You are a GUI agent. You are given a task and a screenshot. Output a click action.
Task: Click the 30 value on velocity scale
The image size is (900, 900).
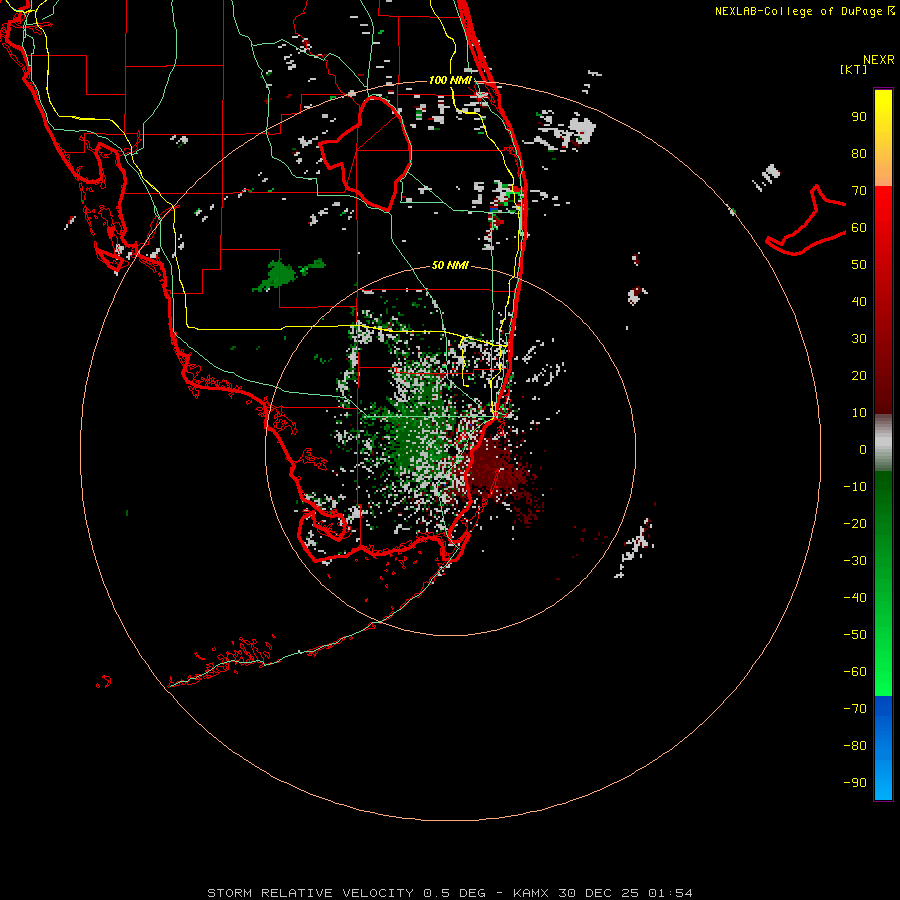click(x=859, y=339)
